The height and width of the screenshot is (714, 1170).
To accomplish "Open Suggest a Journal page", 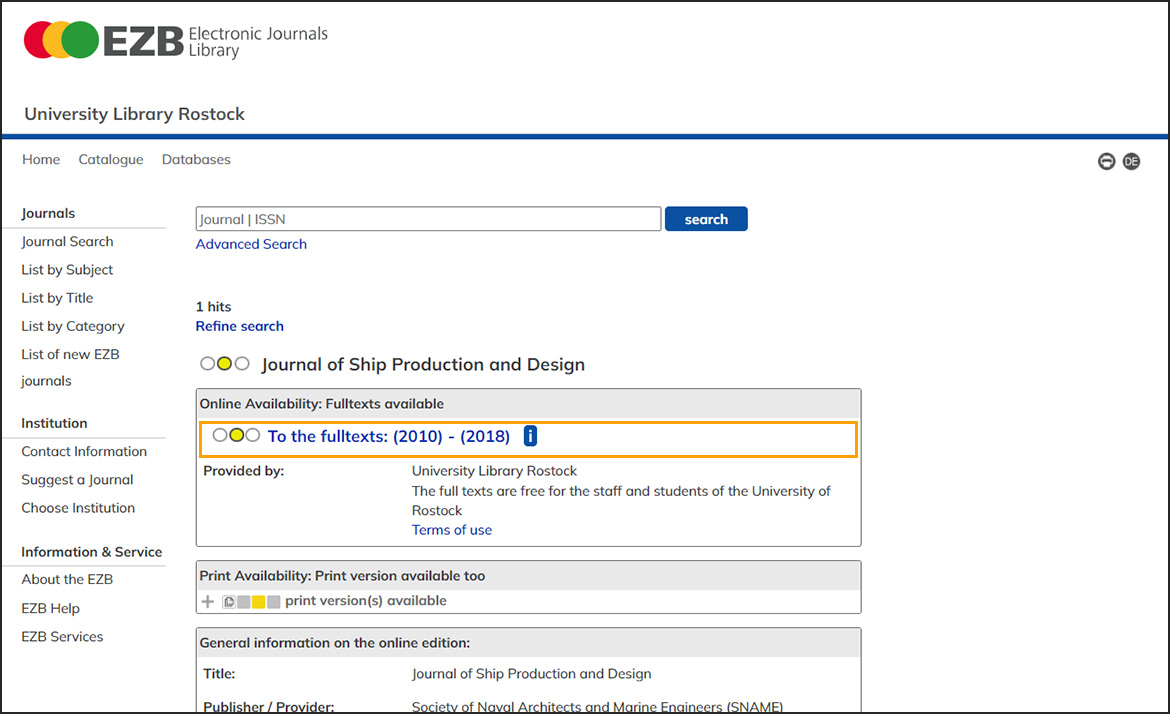I will [78, 480].
